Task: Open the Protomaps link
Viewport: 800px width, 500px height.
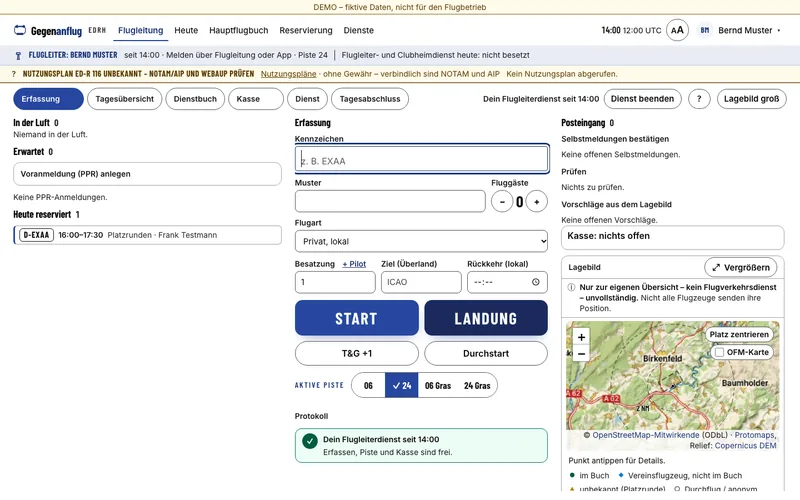Action: [755, 435]
